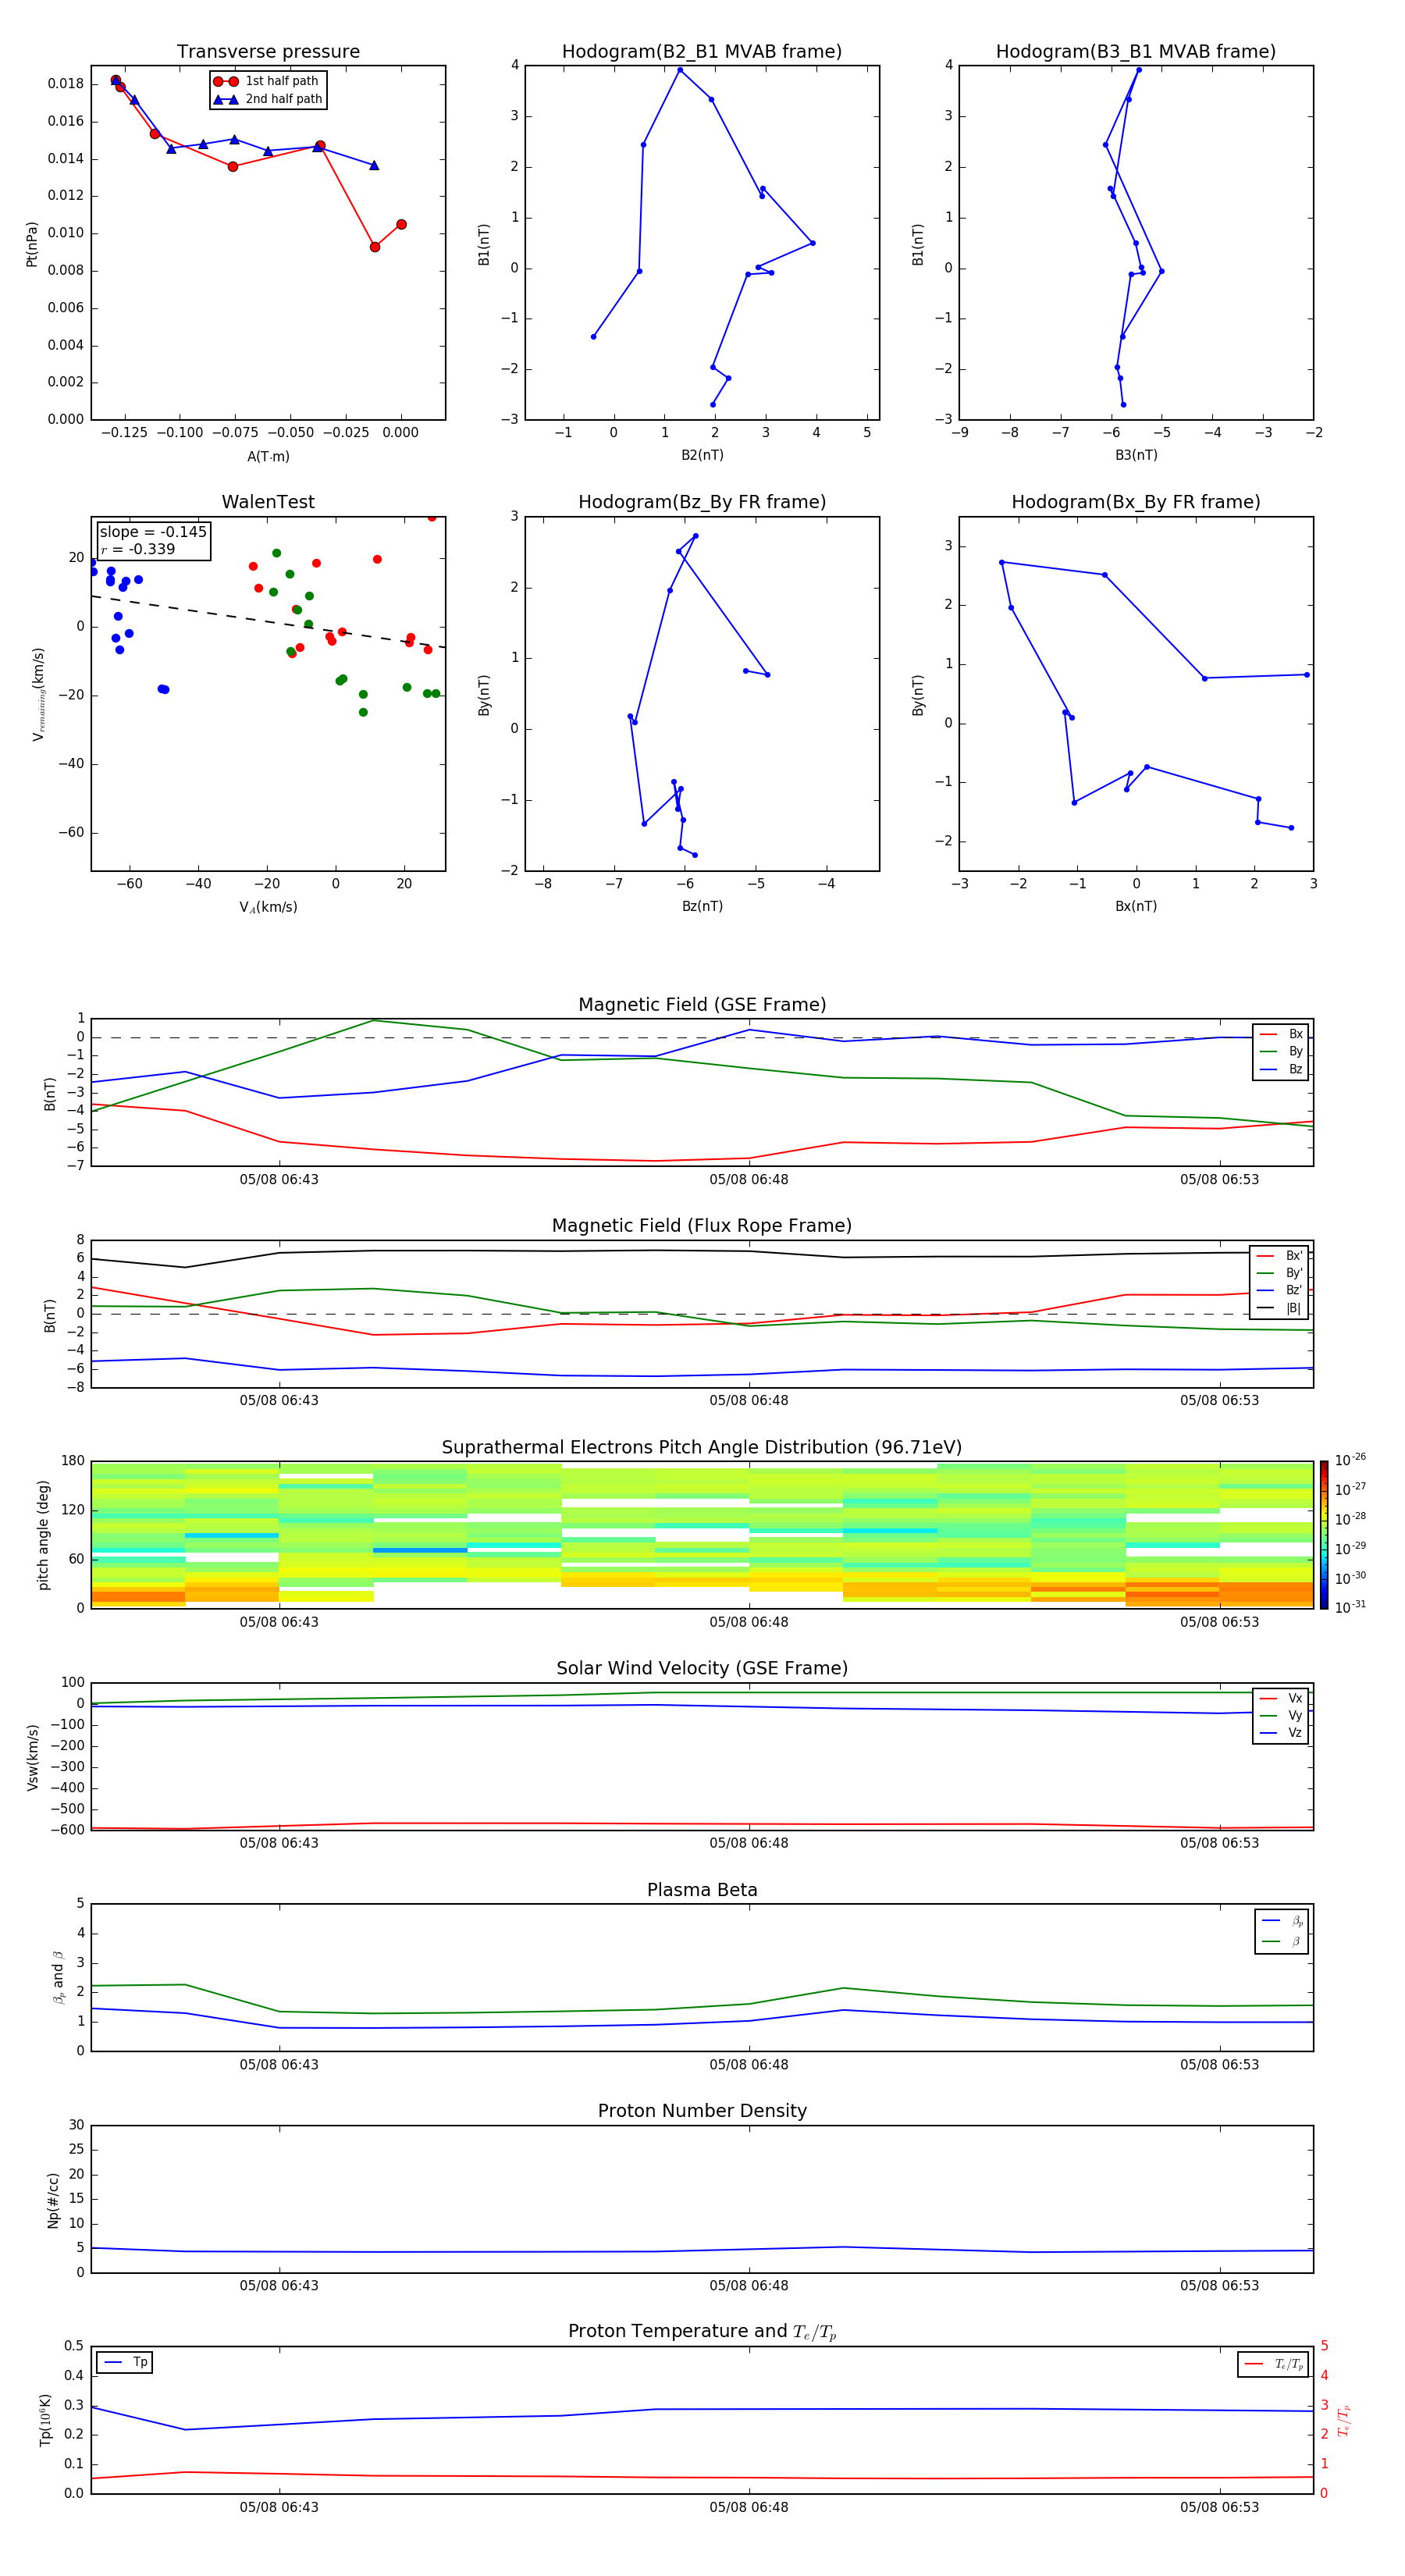Click '05/08 06:48' under Proton Temperature plot
This screenshot has width=1405, height=2576.
pyautogui.click(x=749, y=2508)
